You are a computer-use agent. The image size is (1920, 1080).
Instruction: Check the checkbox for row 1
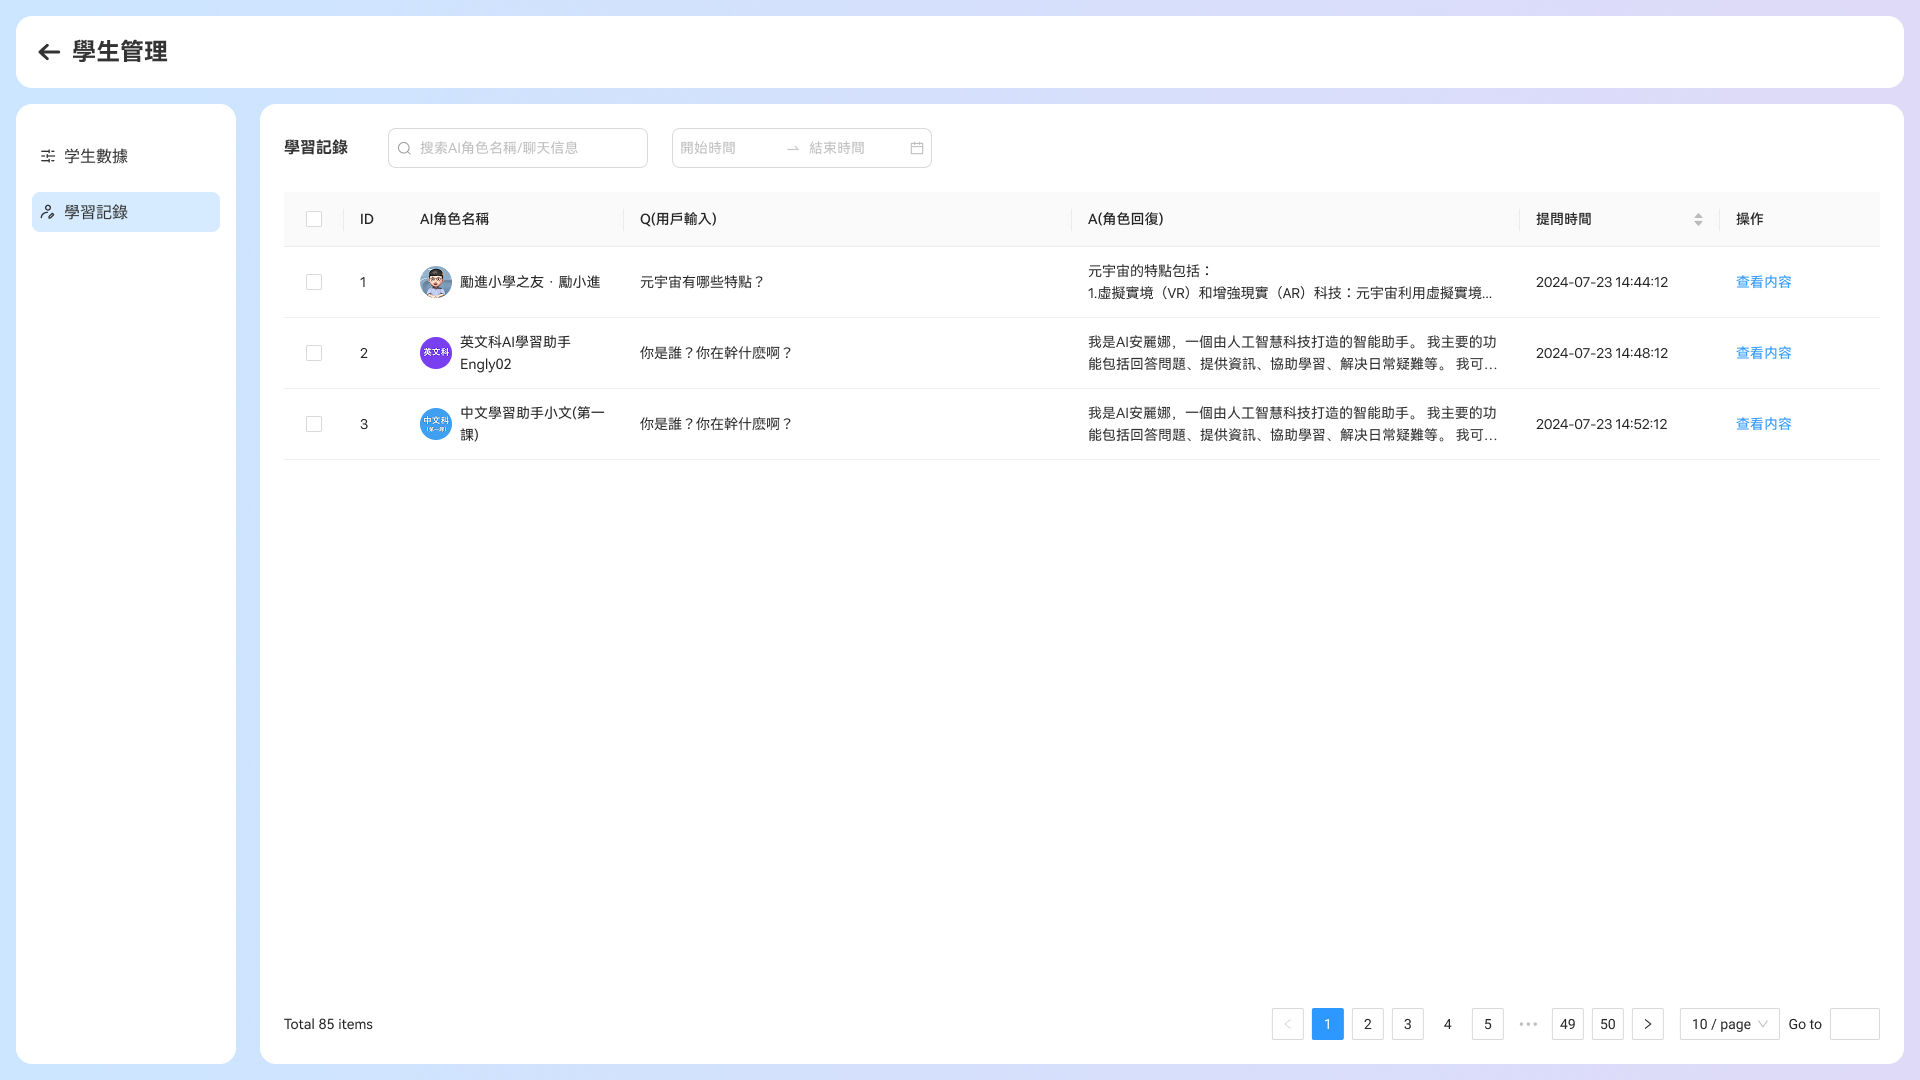pyautogui.click(x=314, y=282)
